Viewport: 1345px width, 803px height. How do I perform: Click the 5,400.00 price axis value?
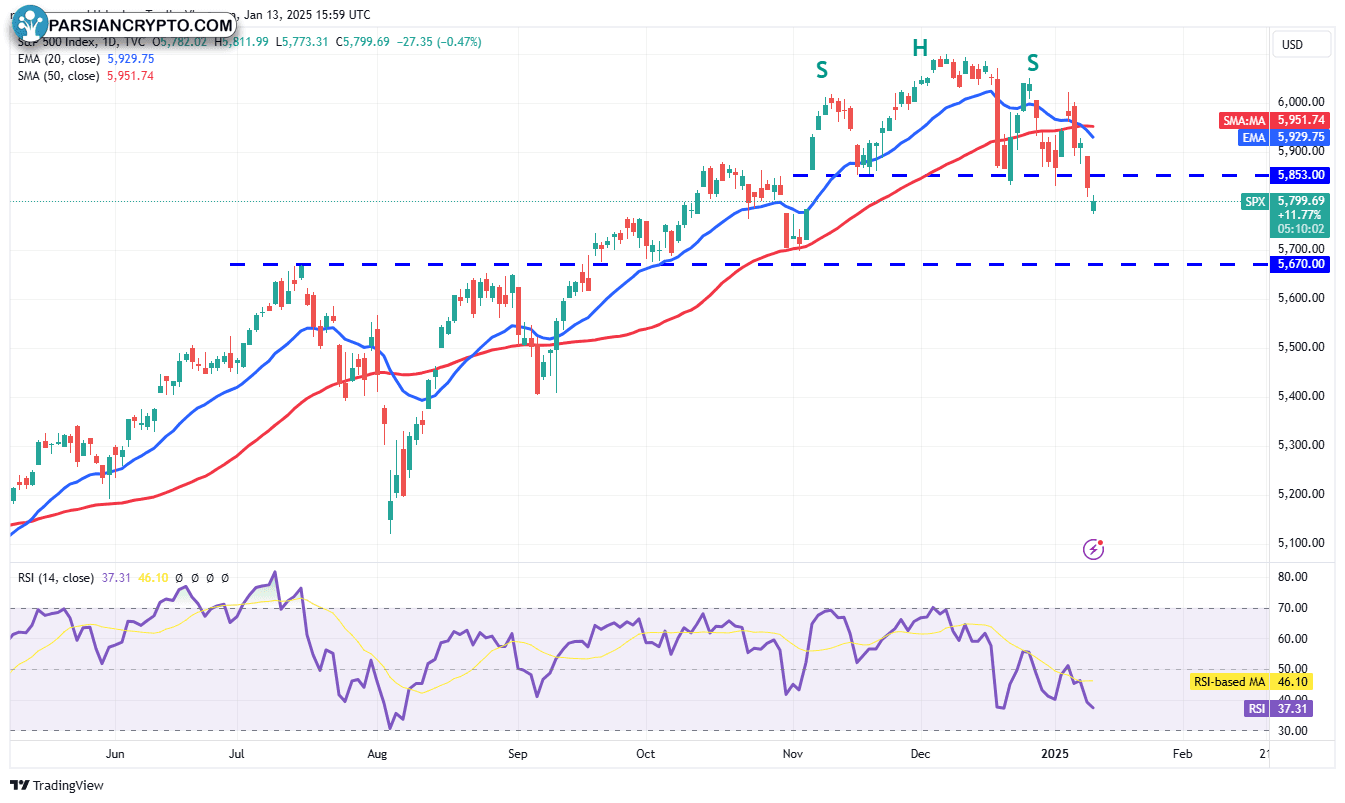[1301, 396]
